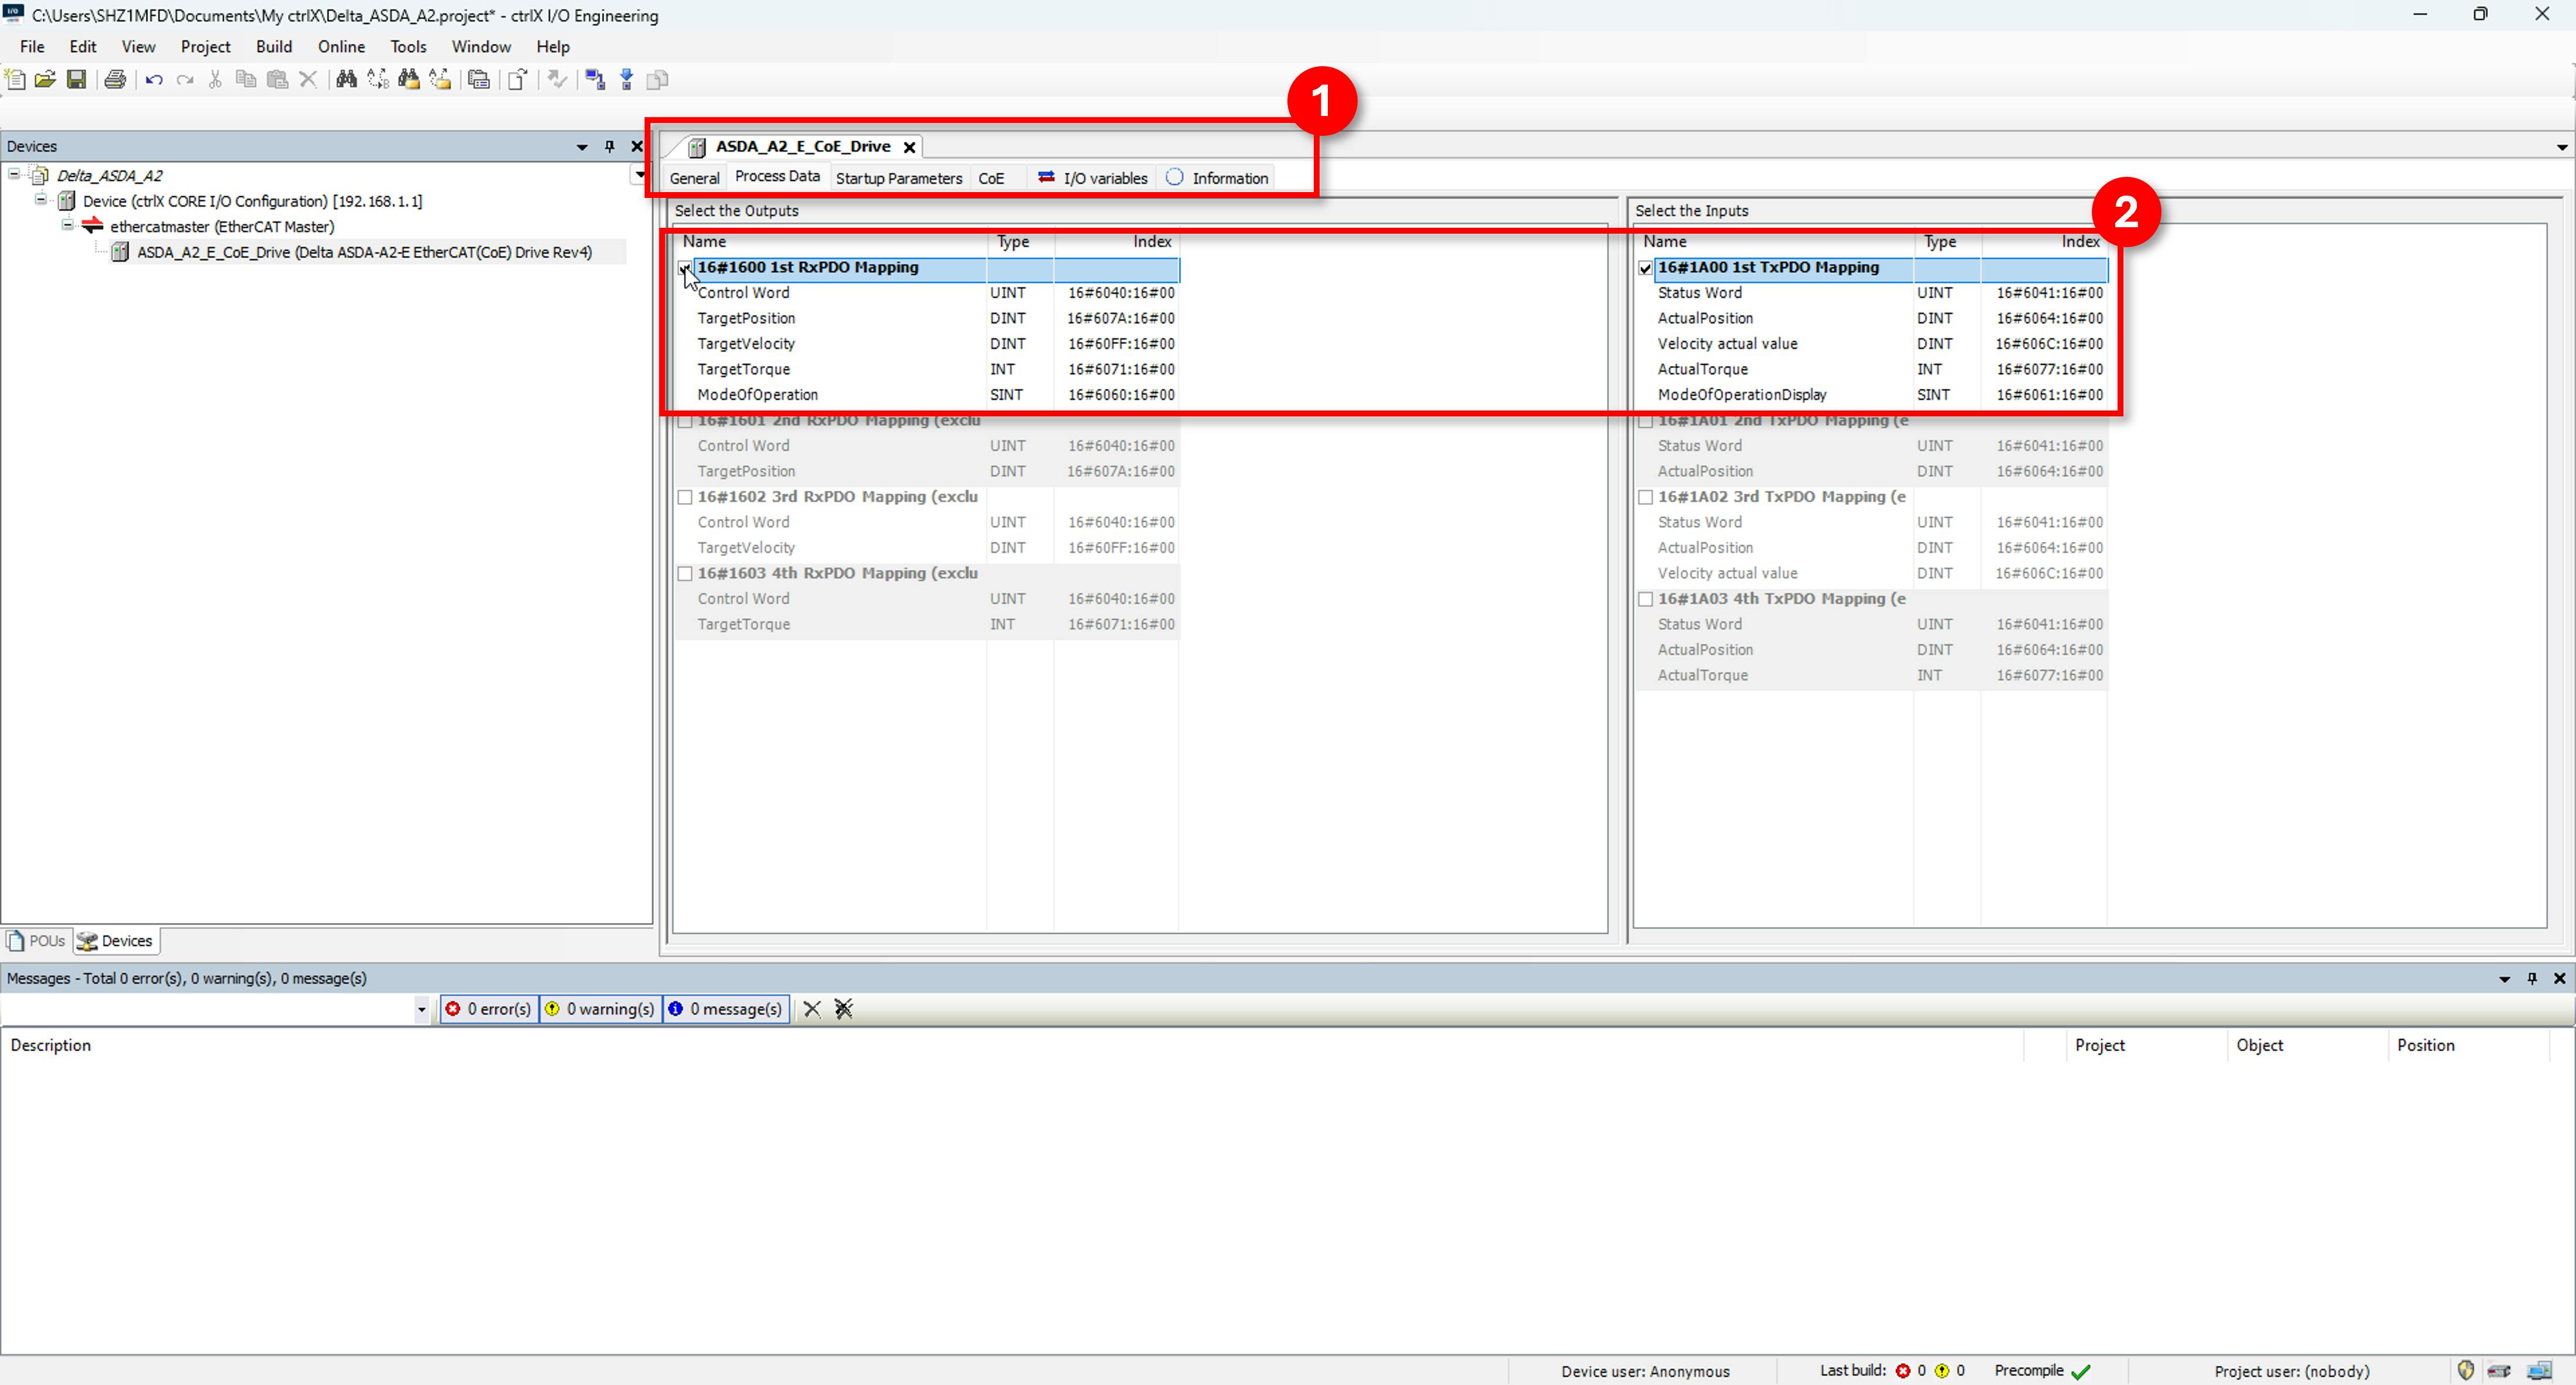
Task: Select ASDA_A2_E_CoE_Drive in device tree
Action: click(x=364, y=252)
